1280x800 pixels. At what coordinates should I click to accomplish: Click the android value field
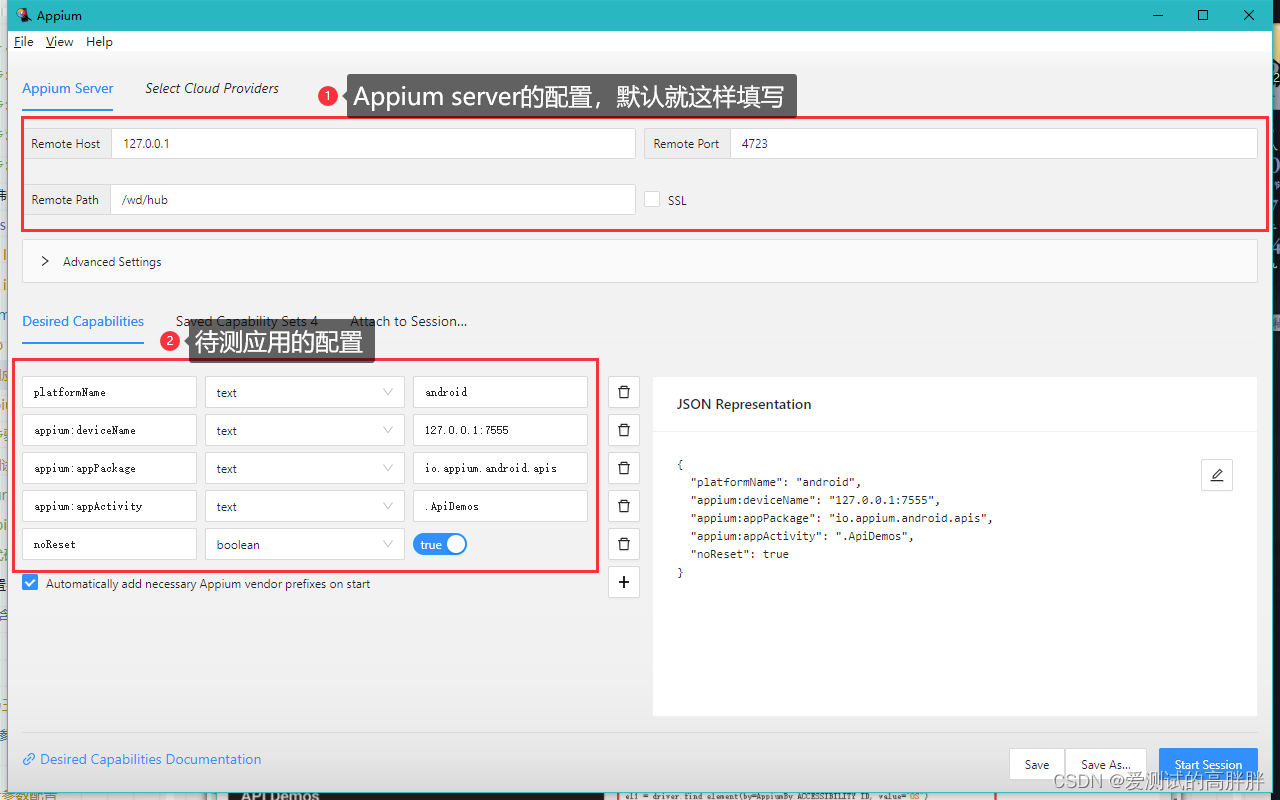click(x=500, y=392)
